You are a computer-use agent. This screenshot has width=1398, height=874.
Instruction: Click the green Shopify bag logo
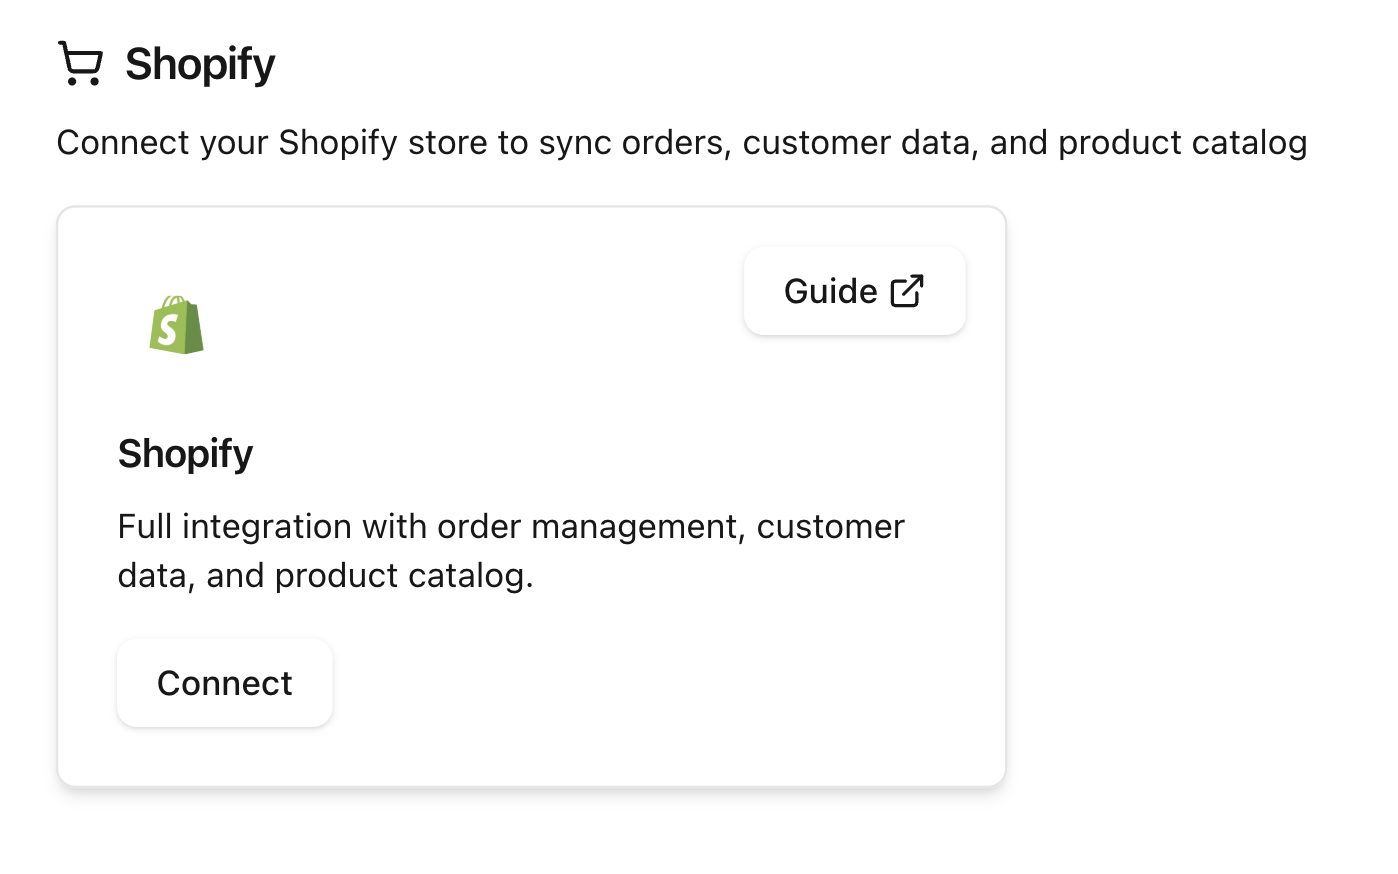click(x=176, y=325)
